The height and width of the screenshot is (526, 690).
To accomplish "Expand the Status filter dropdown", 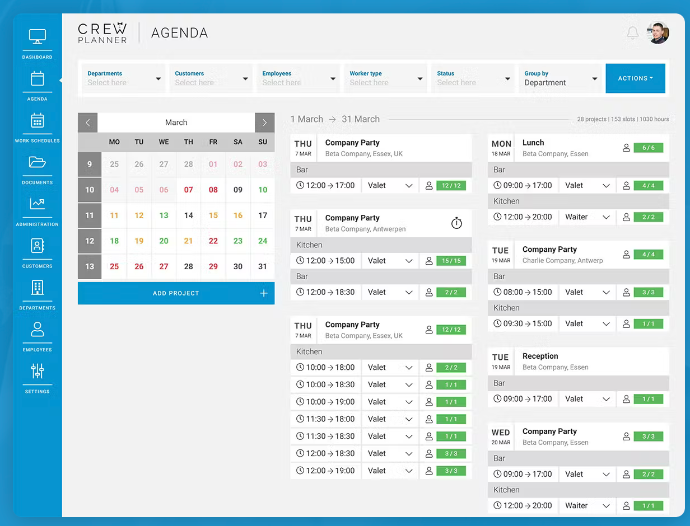I will point(473,78).
